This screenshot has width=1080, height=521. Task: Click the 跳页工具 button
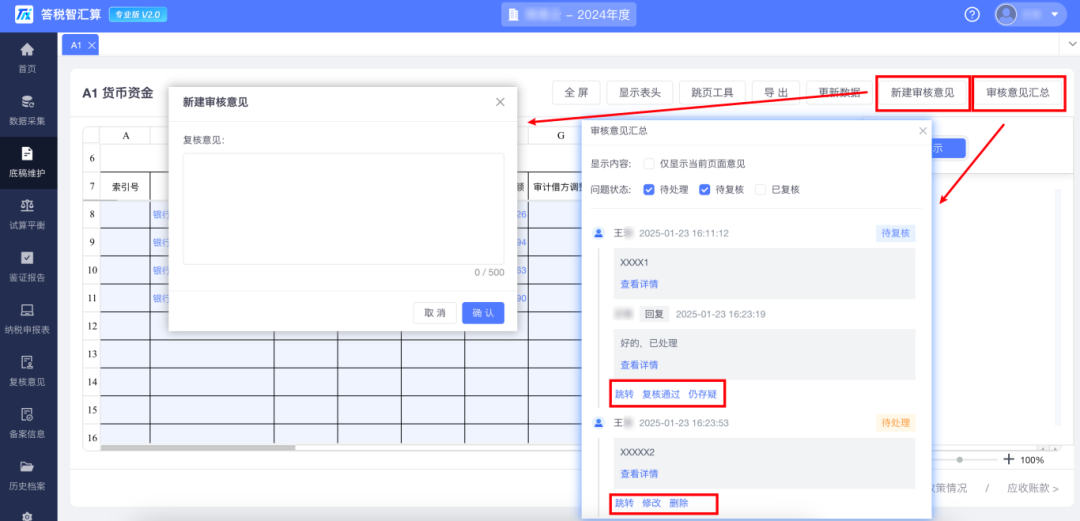(712, 93)
